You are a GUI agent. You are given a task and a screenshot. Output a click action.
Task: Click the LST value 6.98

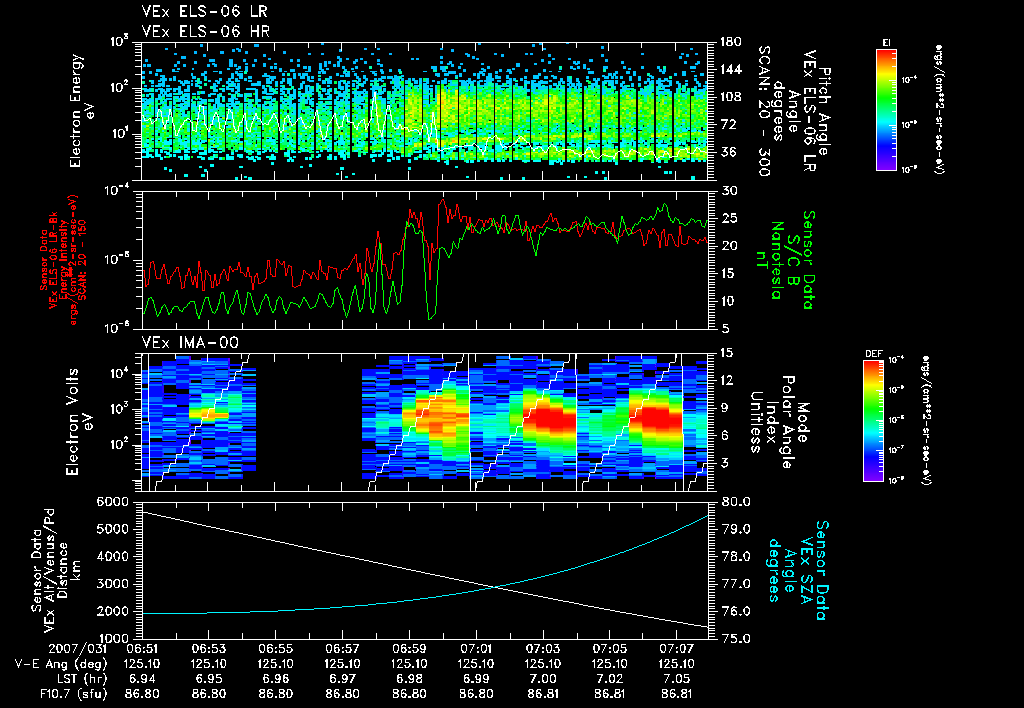(409, 679)
